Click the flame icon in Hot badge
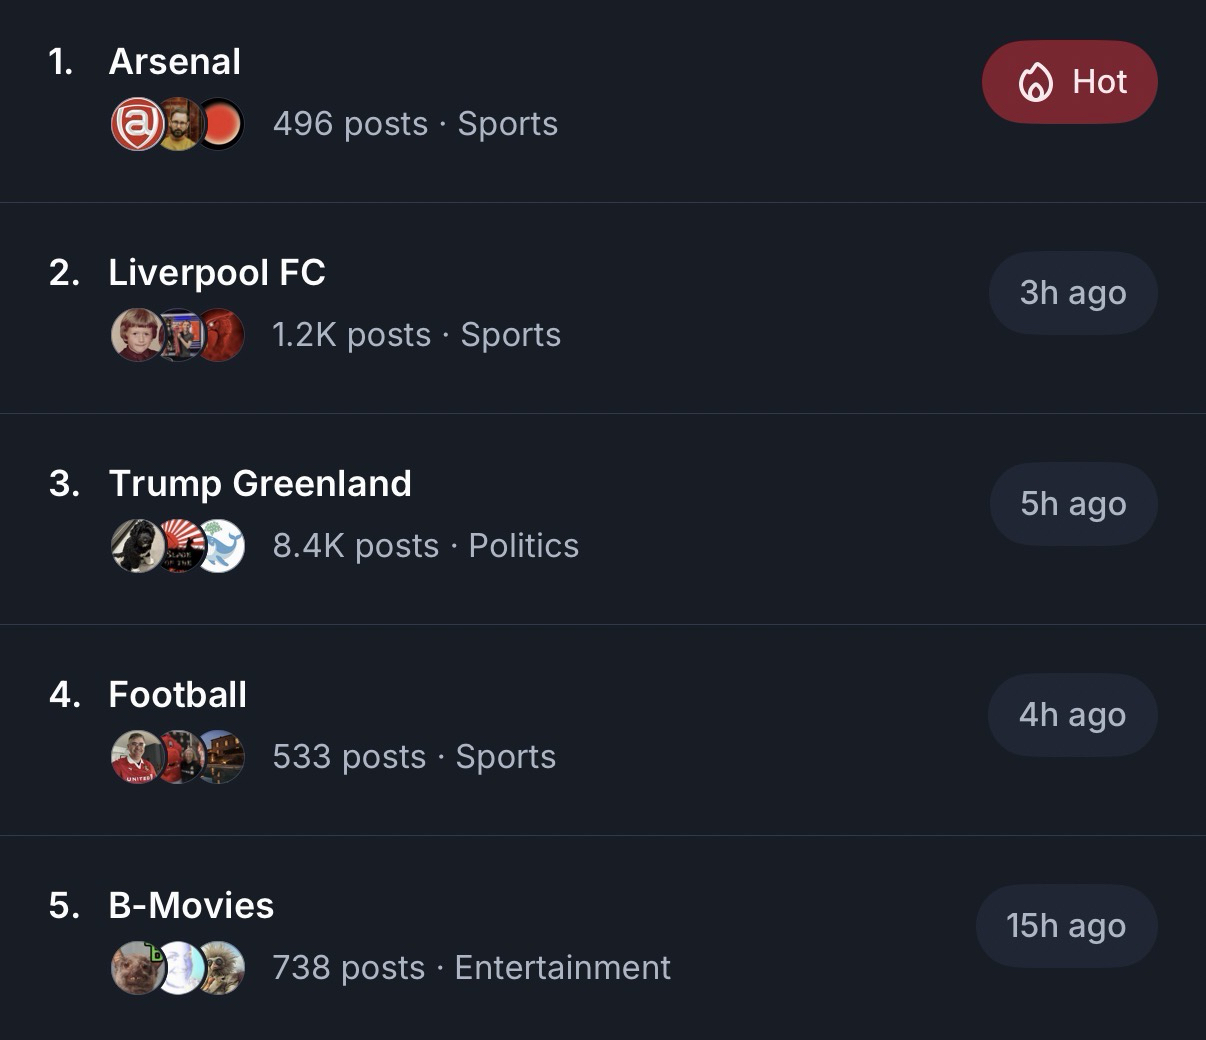 pos(1036,82)
